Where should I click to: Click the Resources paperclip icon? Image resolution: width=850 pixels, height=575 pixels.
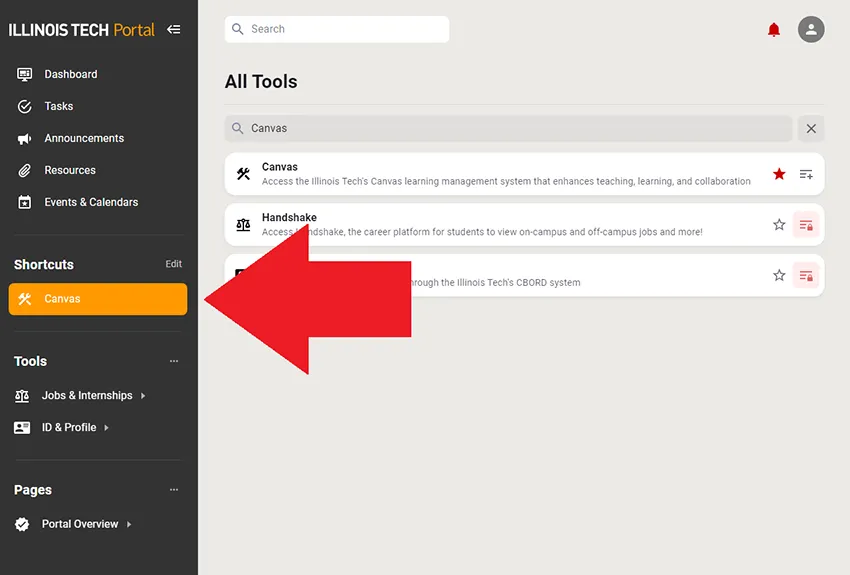point(24,171)
